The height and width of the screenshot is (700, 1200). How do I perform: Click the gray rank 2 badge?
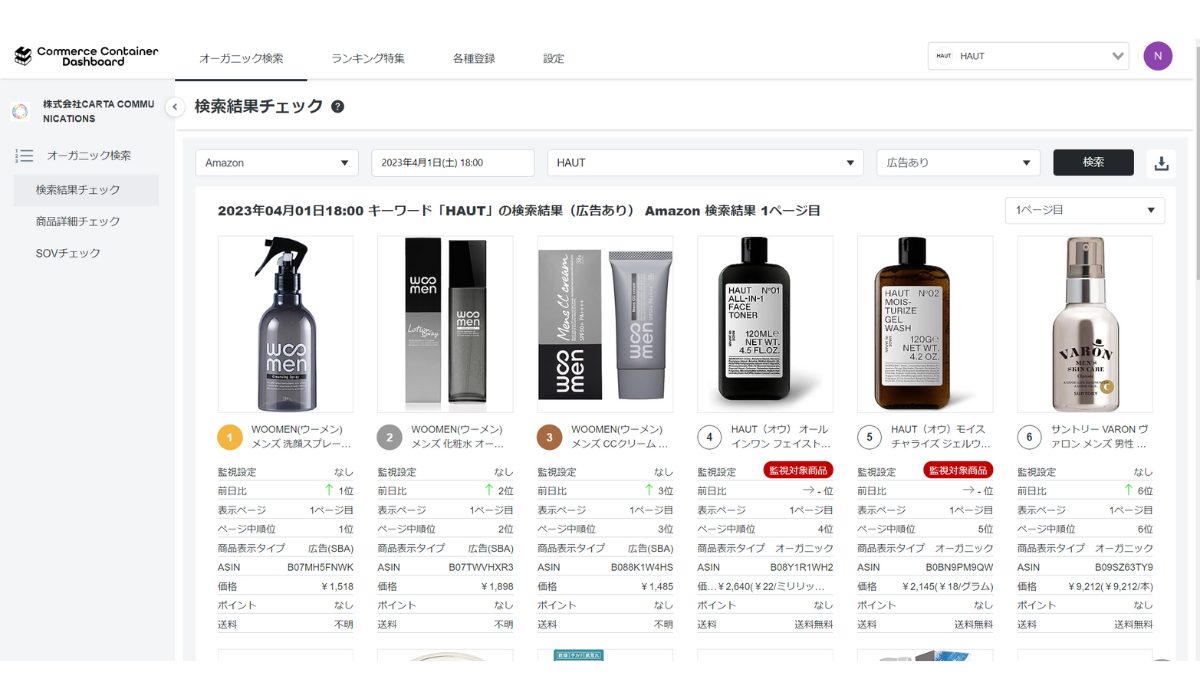[x=390, y=437]
